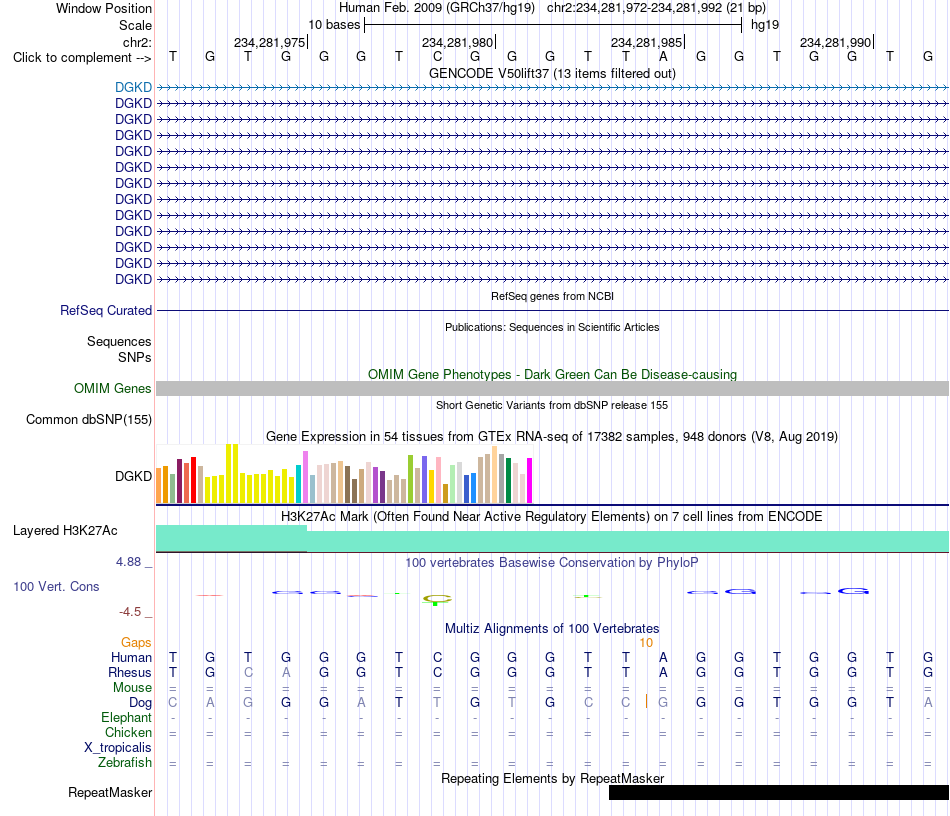The width and height of the screenshot is (950, 816).
Task: Click the 'Mouse' alignment row label
Action: [132, 688]
